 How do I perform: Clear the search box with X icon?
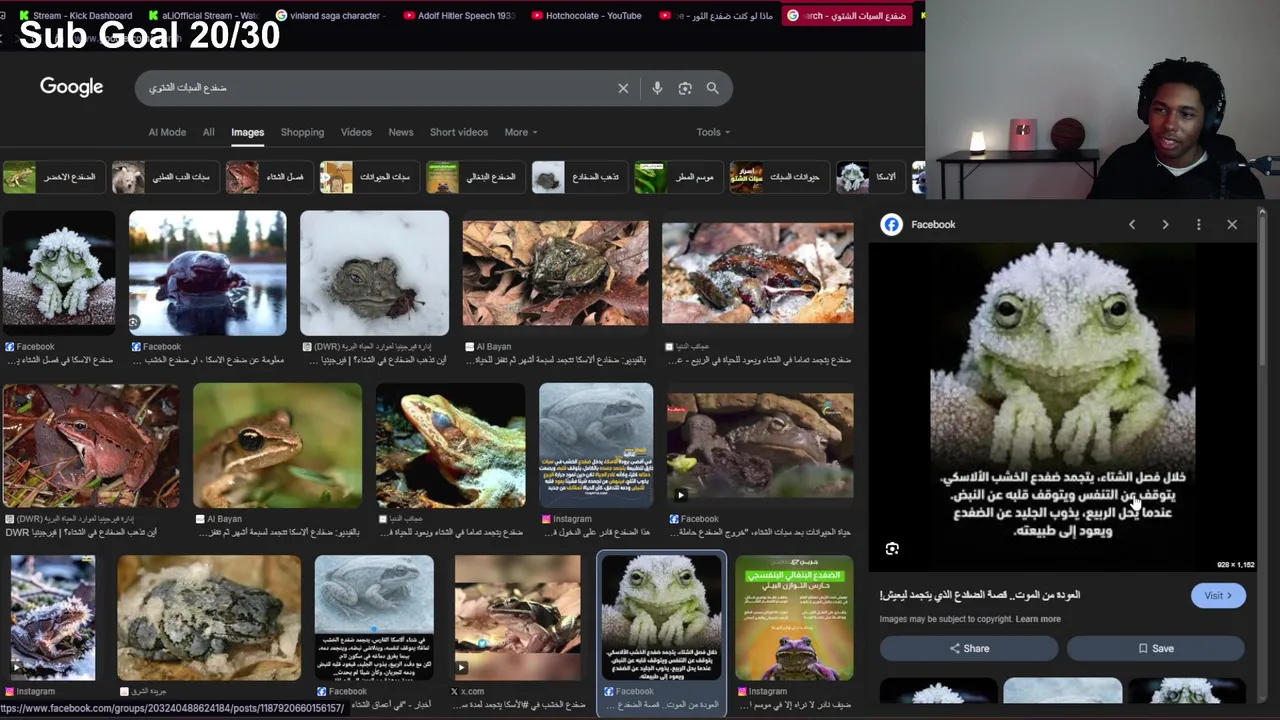[x=623, y=88]
